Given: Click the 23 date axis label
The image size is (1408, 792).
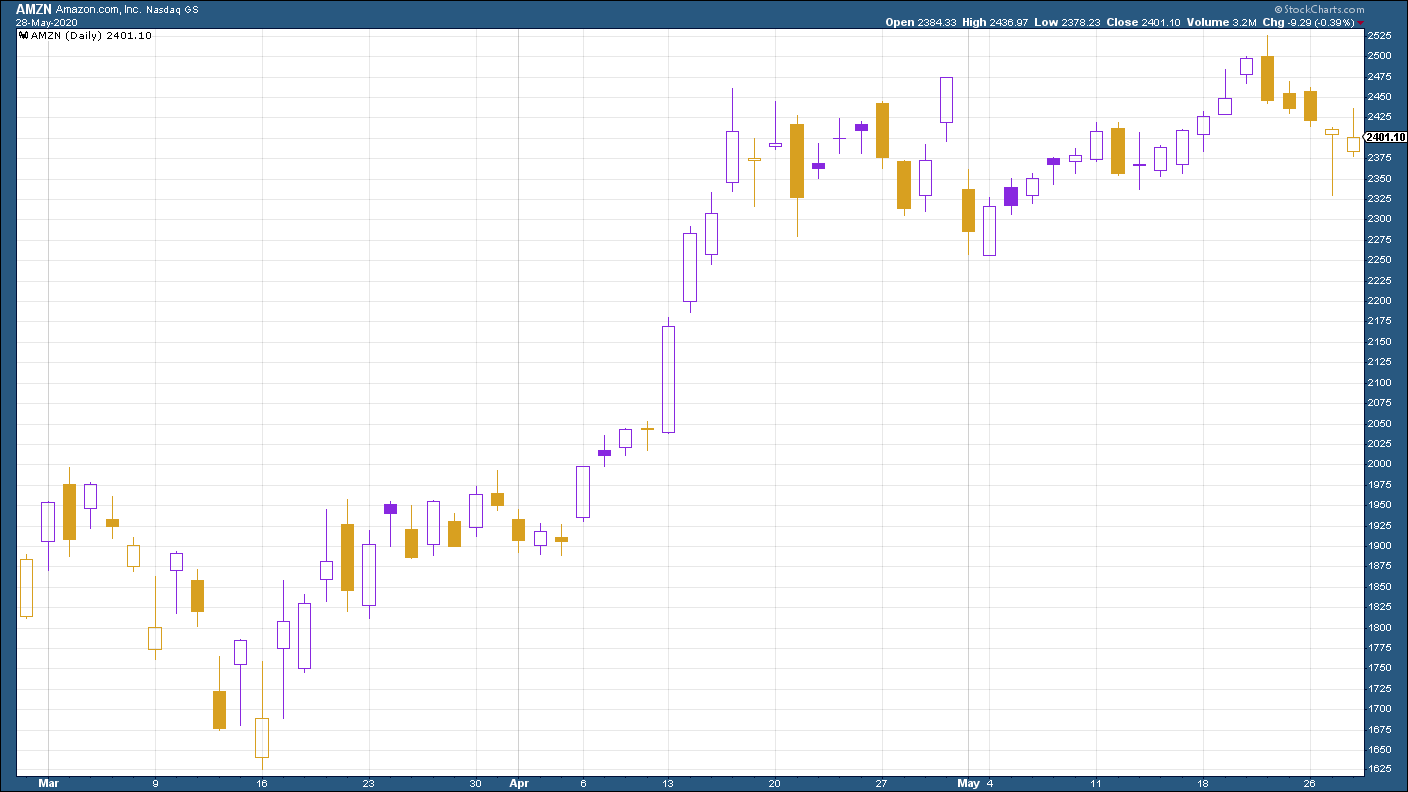Looking at the screenshot, I should tap(369, 784).
